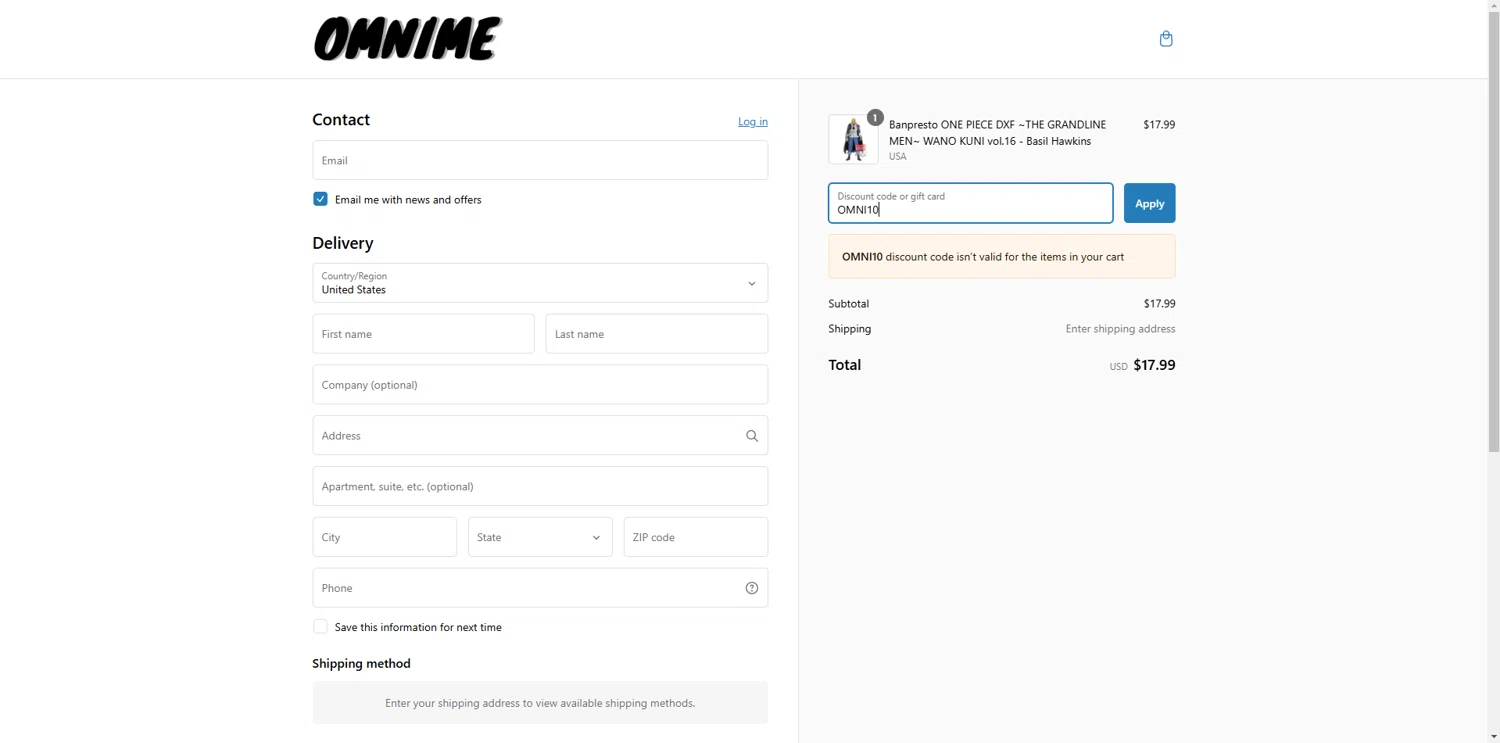Click the Phone input field
Image resolution: width=1500 pixels, height=743 pixels.
540,588
